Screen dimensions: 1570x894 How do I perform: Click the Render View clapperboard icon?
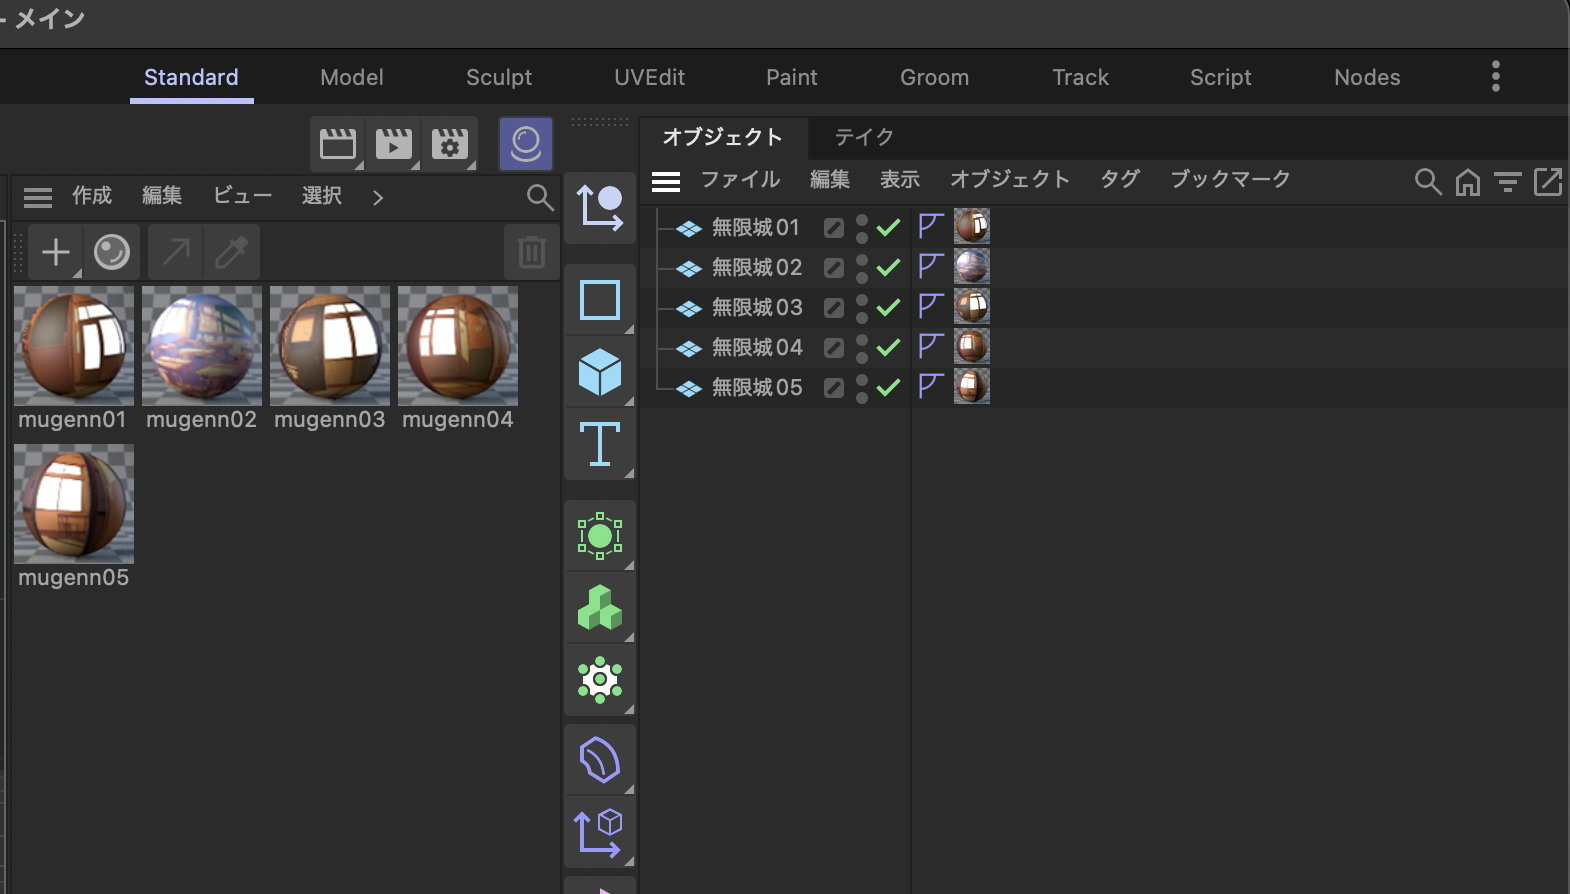click(338, 144)
